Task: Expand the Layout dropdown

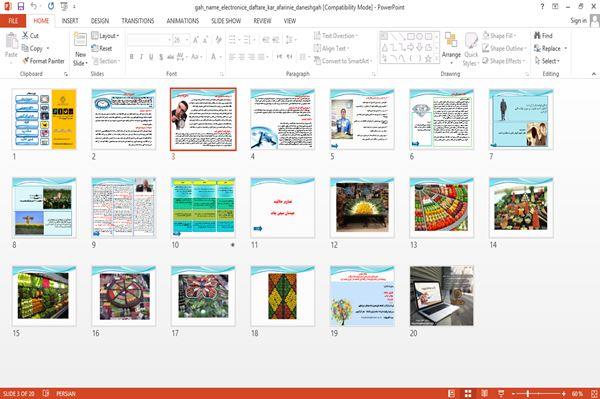Action: (105, 36)
